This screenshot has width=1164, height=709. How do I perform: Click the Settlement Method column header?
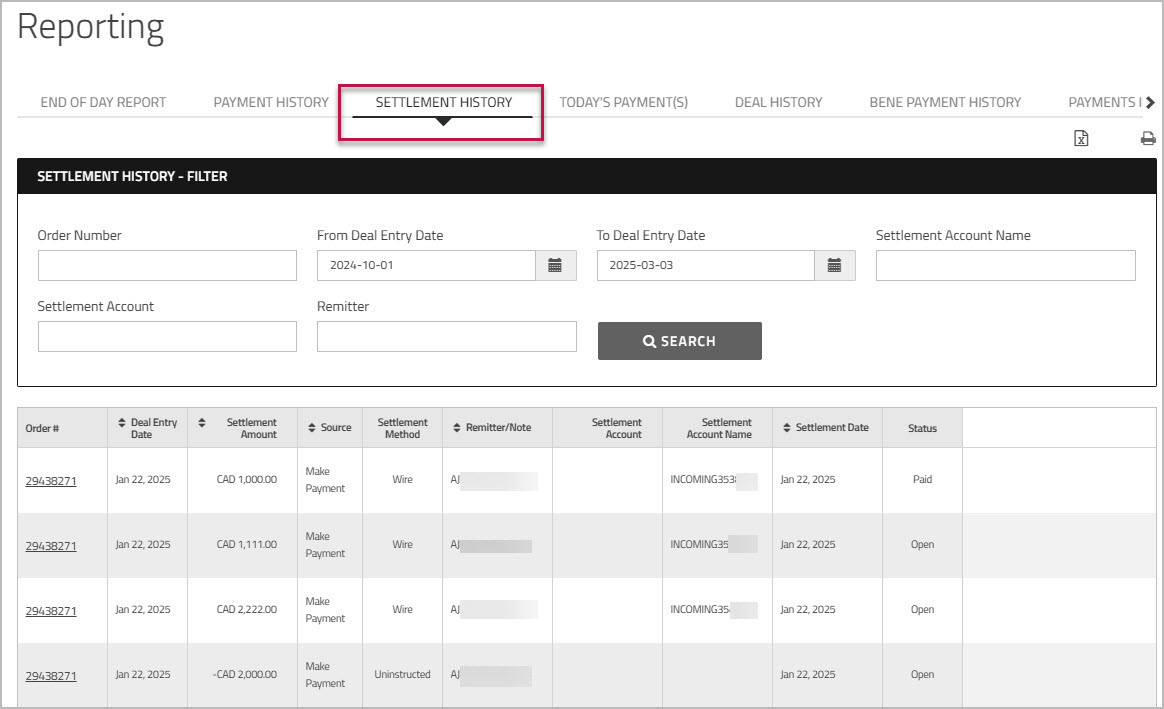(x=402, y=428)
